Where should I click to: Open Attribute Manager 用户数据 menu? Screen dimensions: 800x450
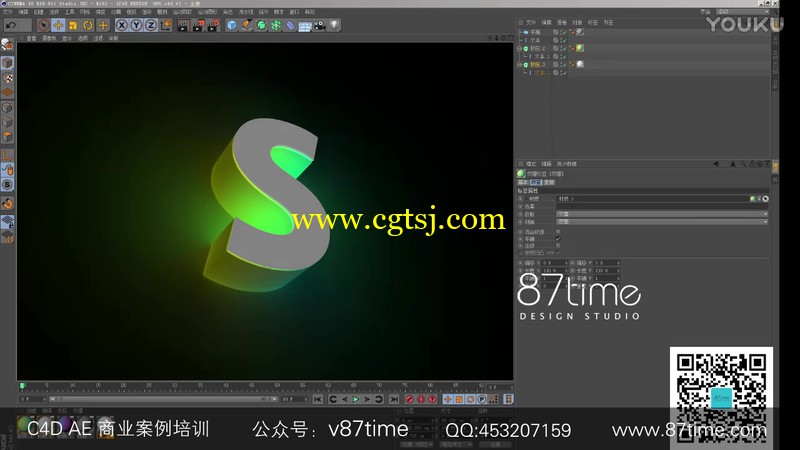(566, 164)
